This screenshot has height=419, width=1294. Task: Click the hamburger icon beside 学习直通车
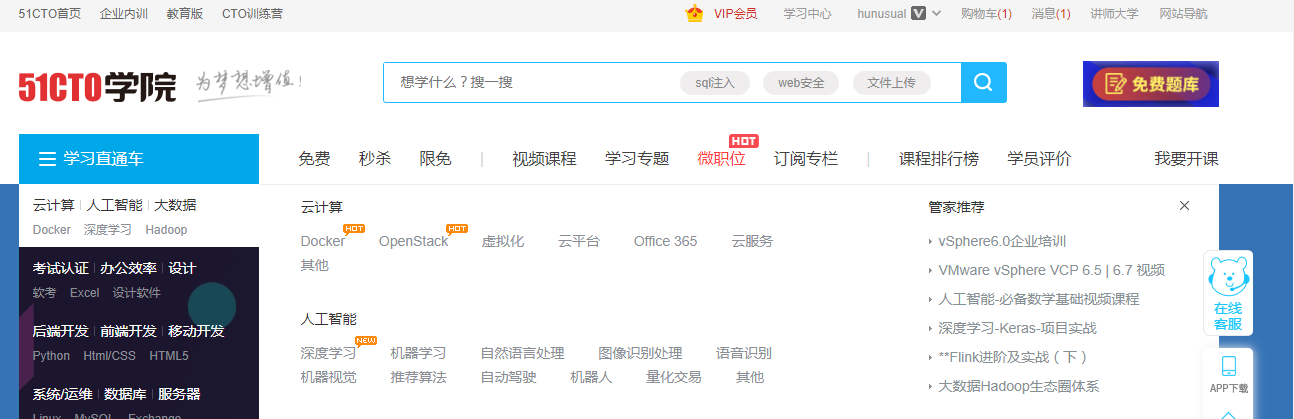(47, 159)
